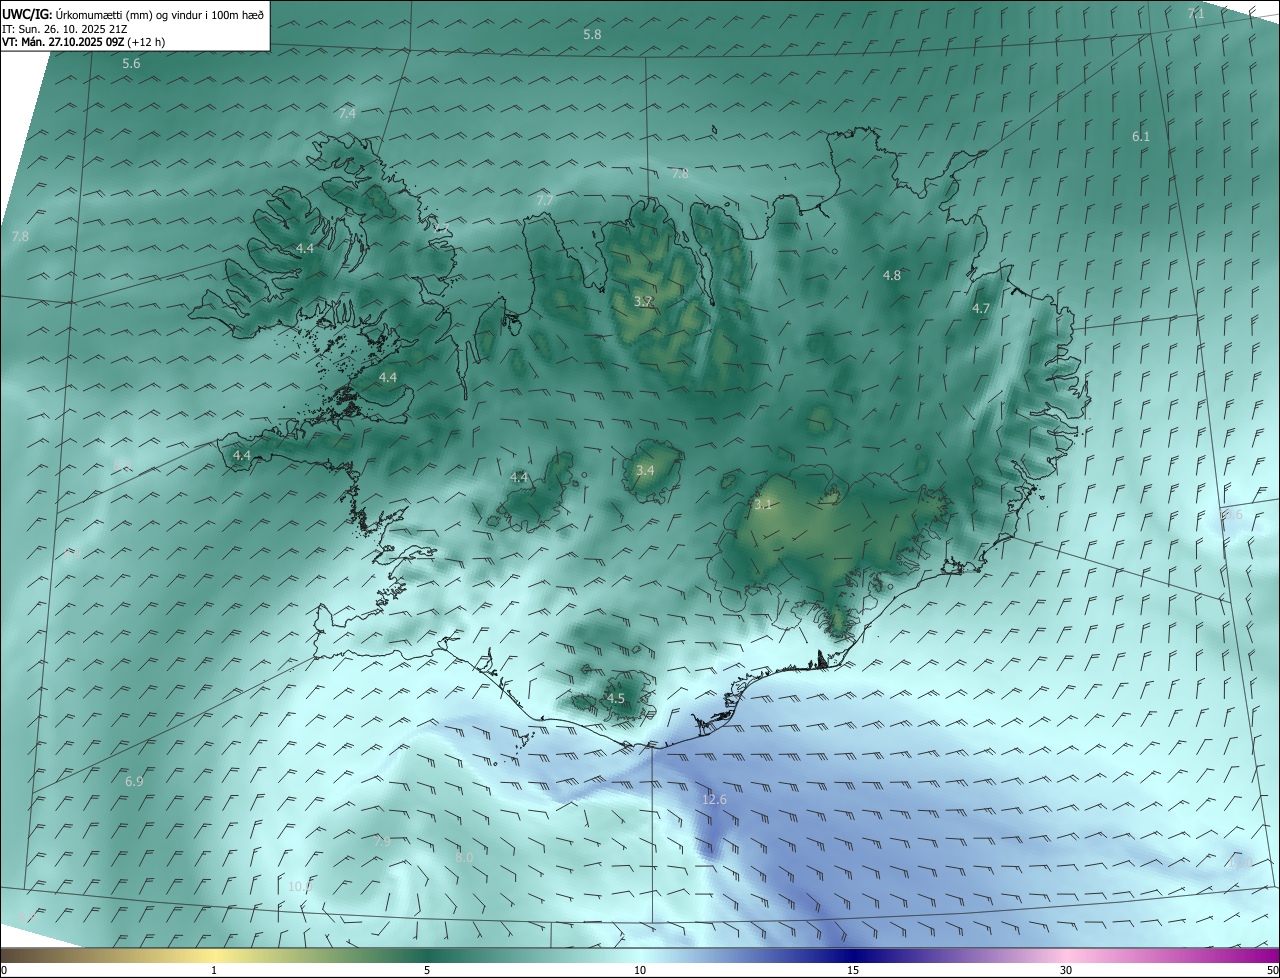Click the title line 'UWC/IG: Úrkomumætti (mm) og vindur'
Image resolution: width=1280 pixels, height=978 pixels.
pyautogui.click(x=134, y=13)
